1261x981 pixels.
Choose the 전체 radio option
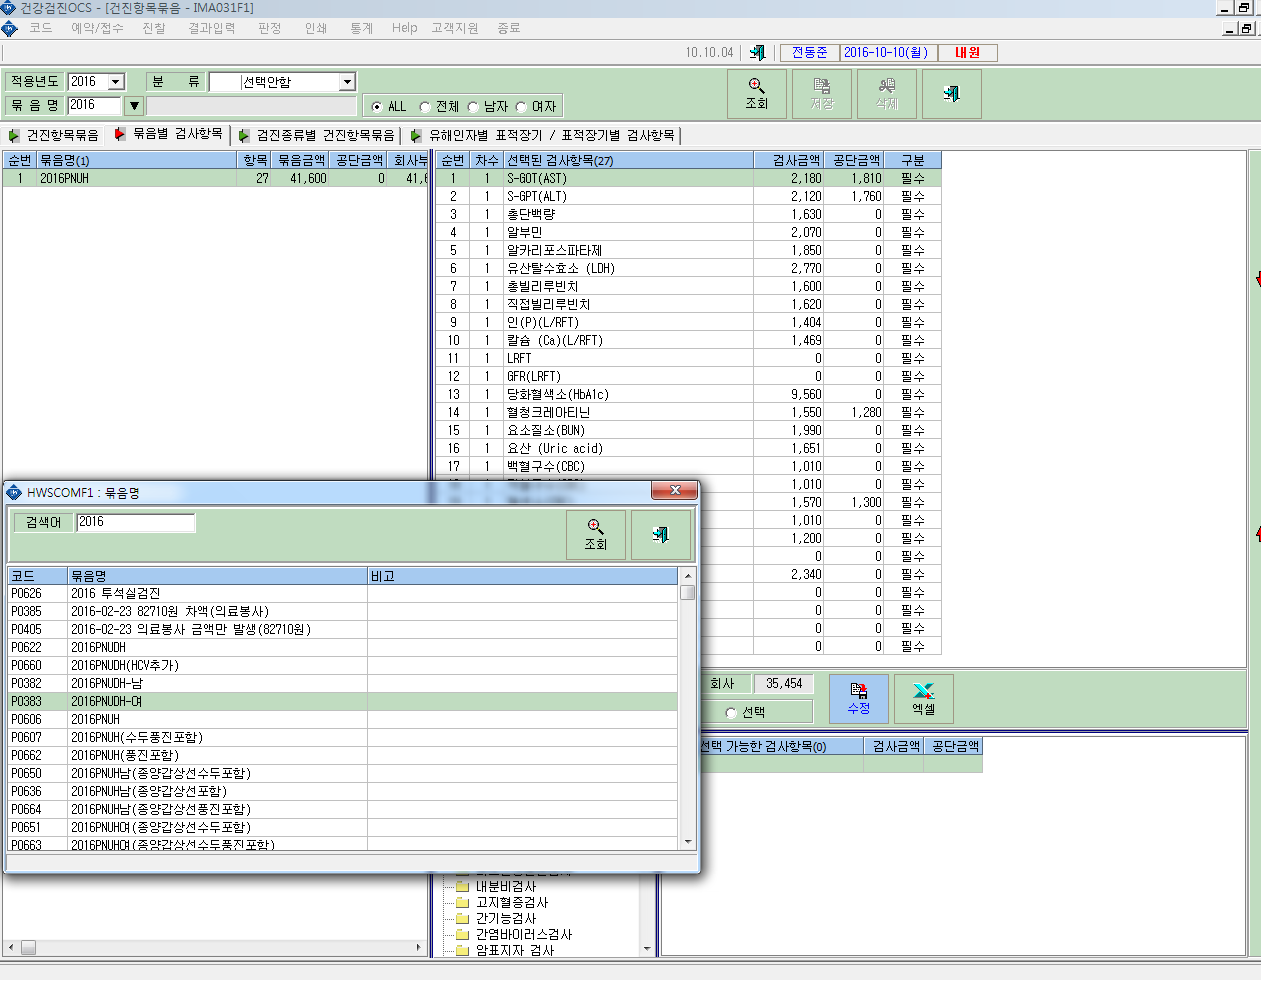(x=425, y=107)
